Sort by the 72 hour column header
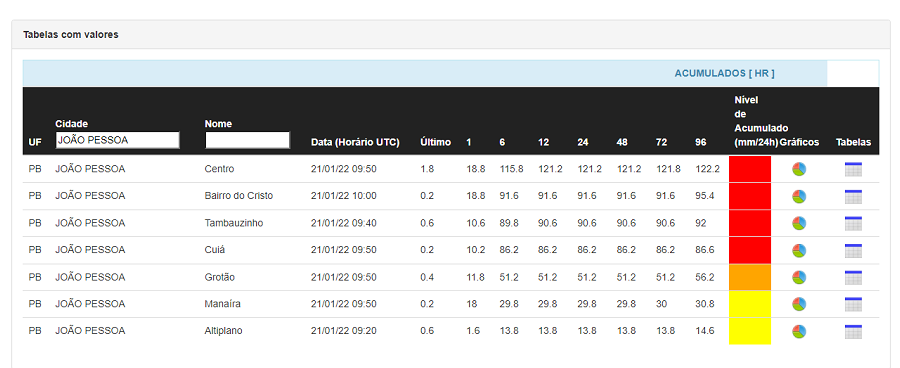The height and width of the screenshot is (368, 900). click(x=661, y=142)
